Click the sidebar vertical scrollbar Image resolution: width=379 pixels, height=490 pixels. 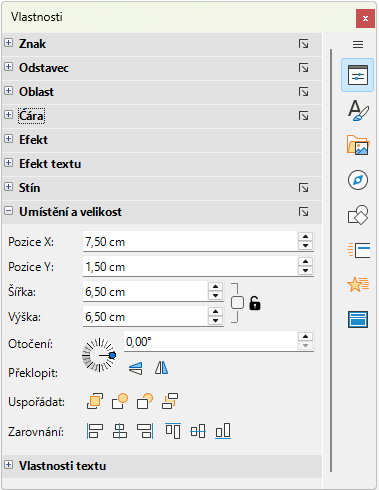click(331, 260)
